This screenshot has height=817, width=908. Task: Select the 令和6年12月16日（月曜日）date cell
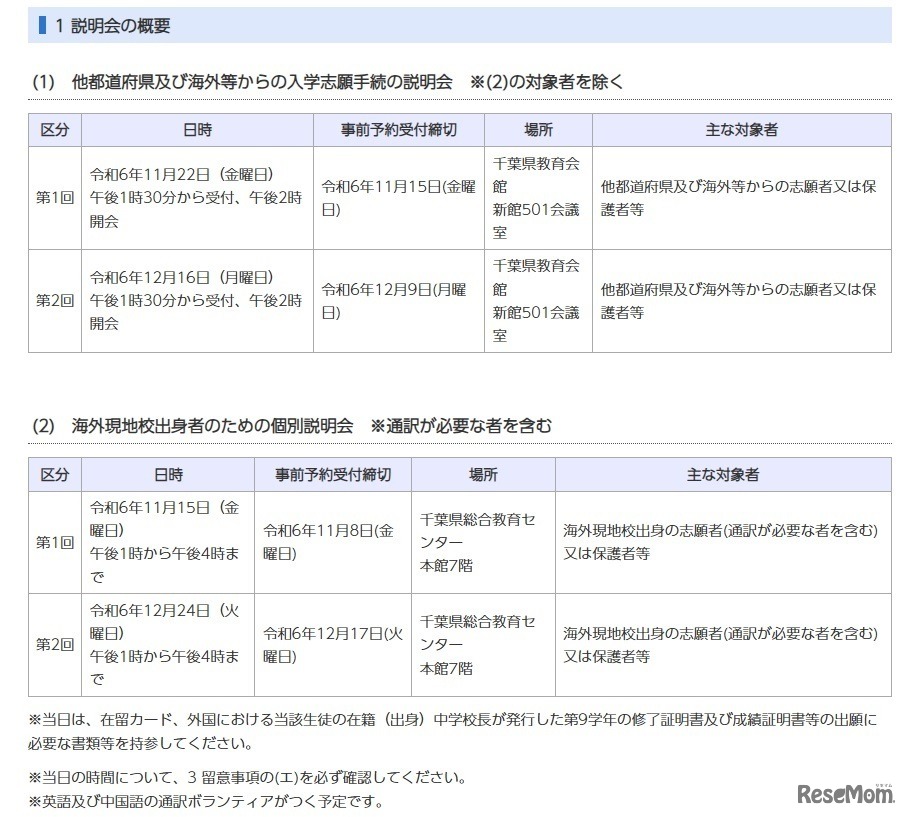197,300
